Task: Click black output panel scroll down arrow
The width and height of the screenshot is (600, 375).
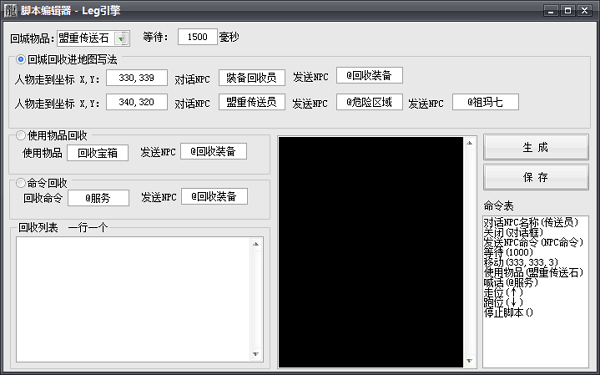Action: pos(470,360)
